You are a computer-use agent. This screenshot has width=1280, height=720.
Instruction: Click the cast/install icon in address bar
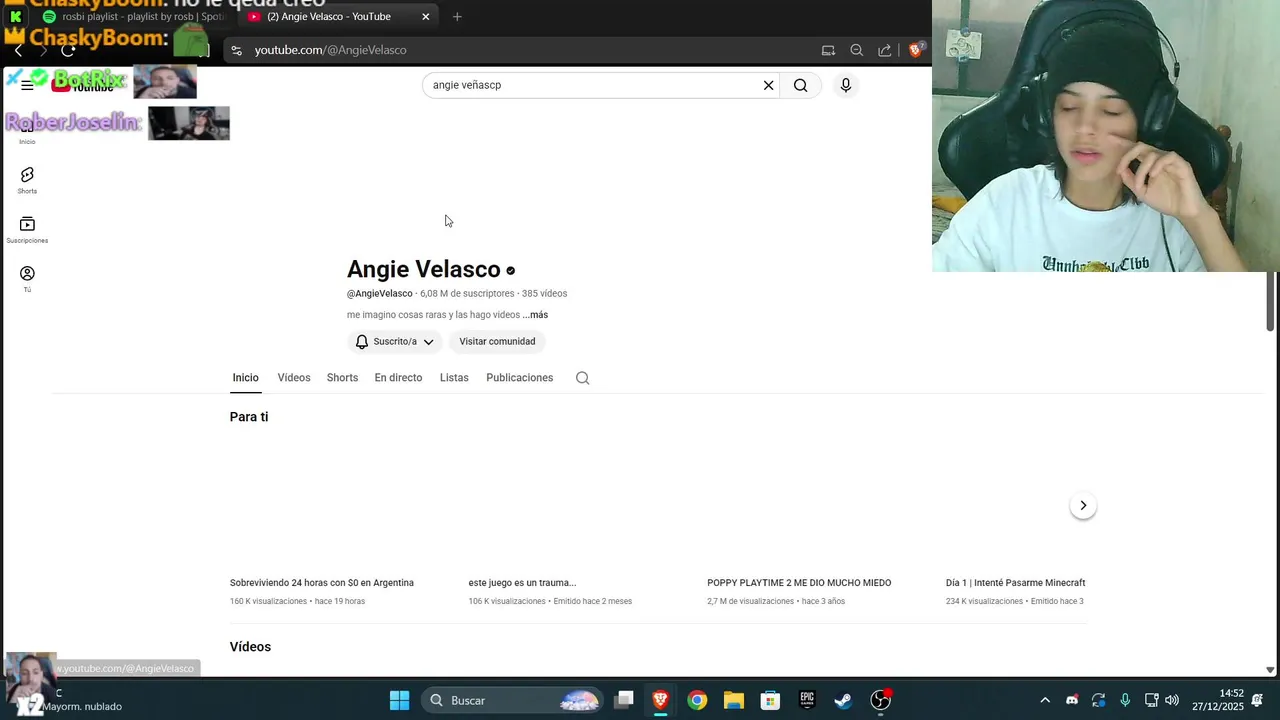828,50
